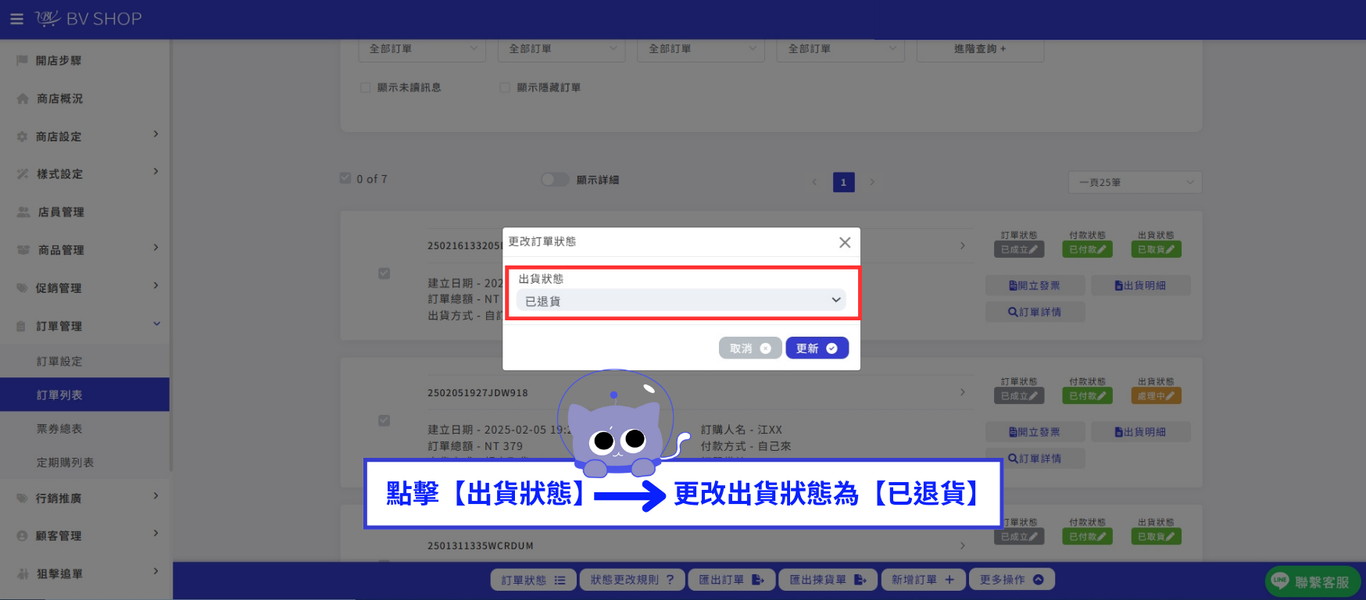Expand the 商品管理 sidebar section

click(85, 250)
